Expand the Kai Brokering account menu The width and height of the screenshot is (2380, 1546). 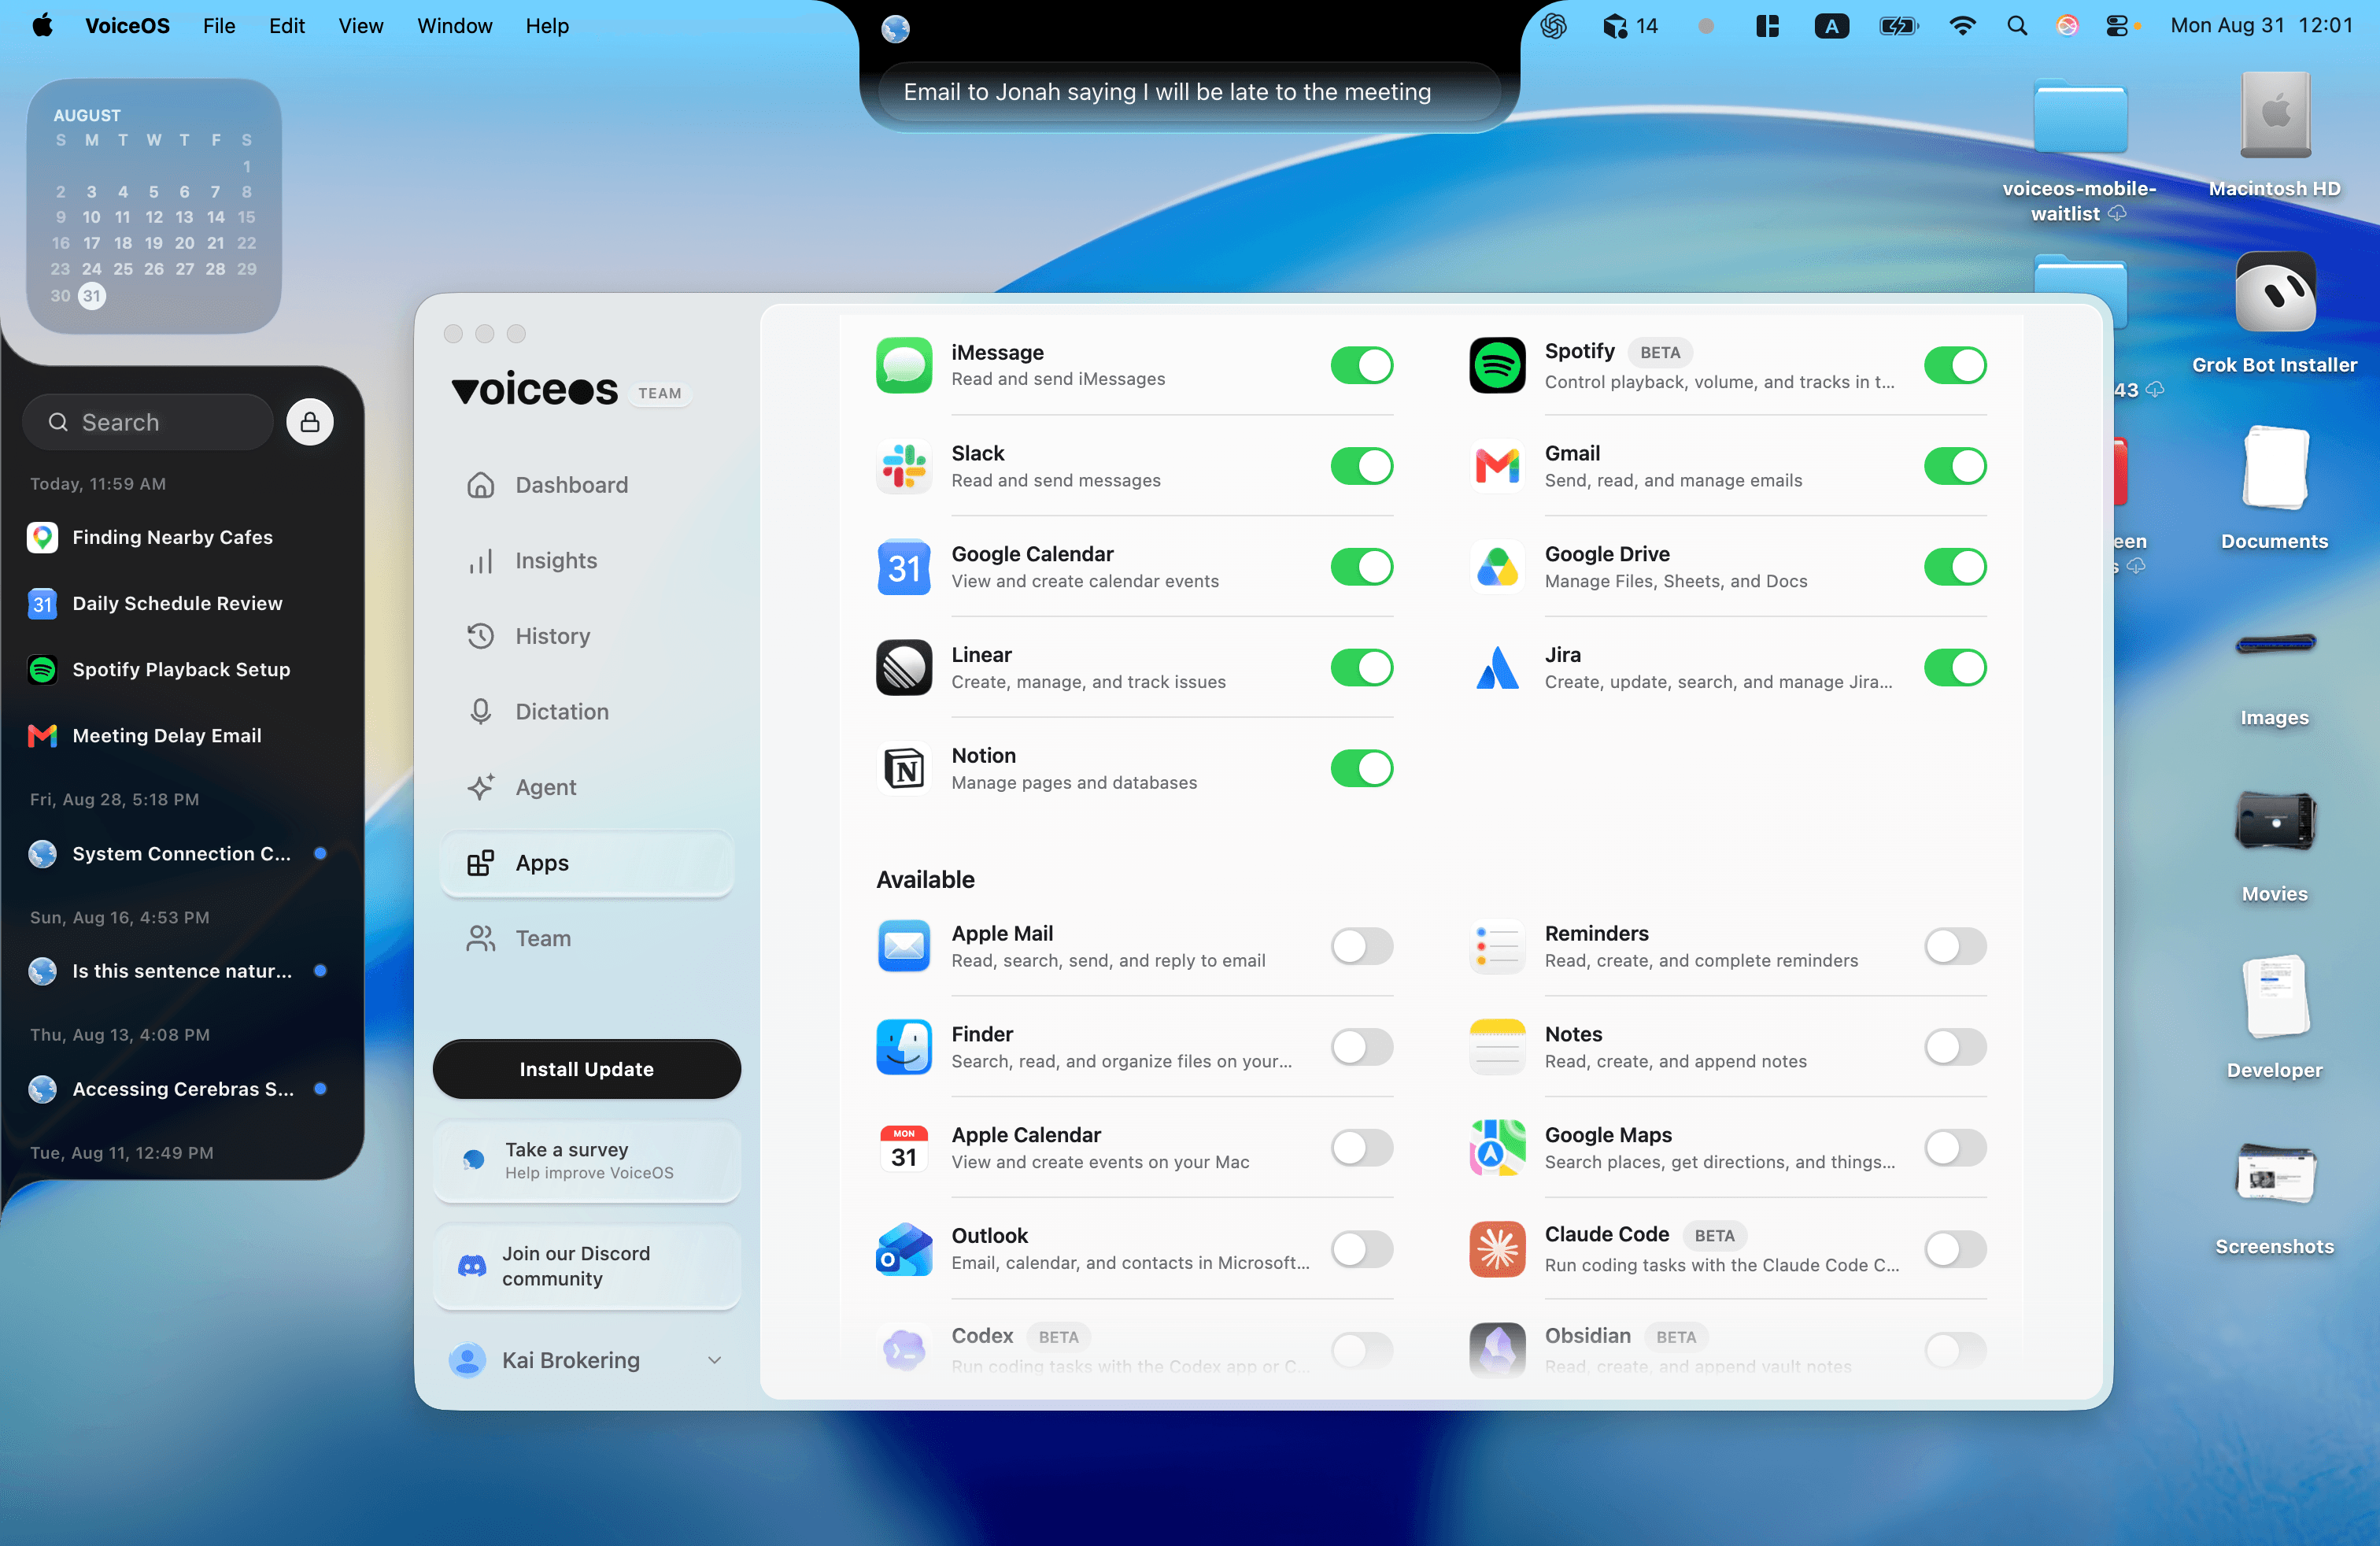pos(587,1360)
